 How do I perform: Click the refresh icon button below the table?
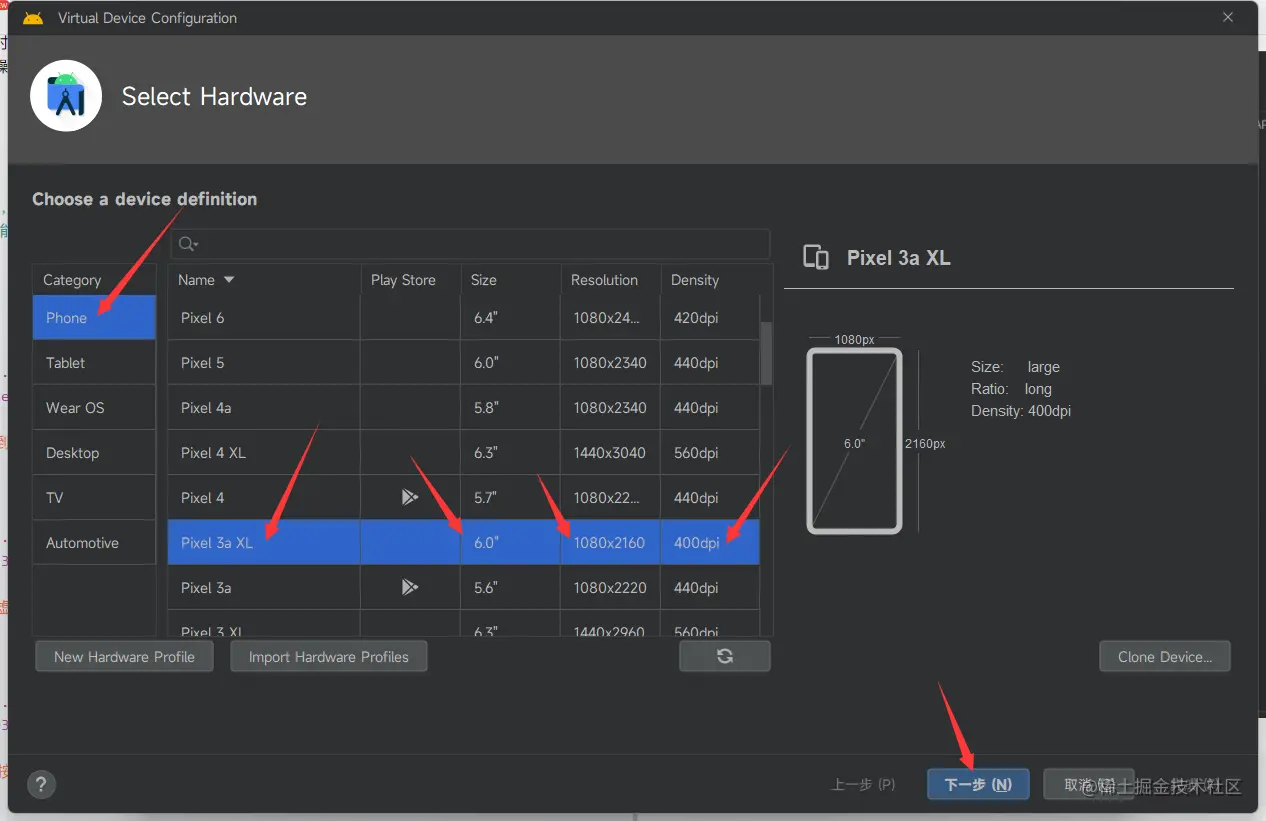pyautogui.click(x=725, y=656)
